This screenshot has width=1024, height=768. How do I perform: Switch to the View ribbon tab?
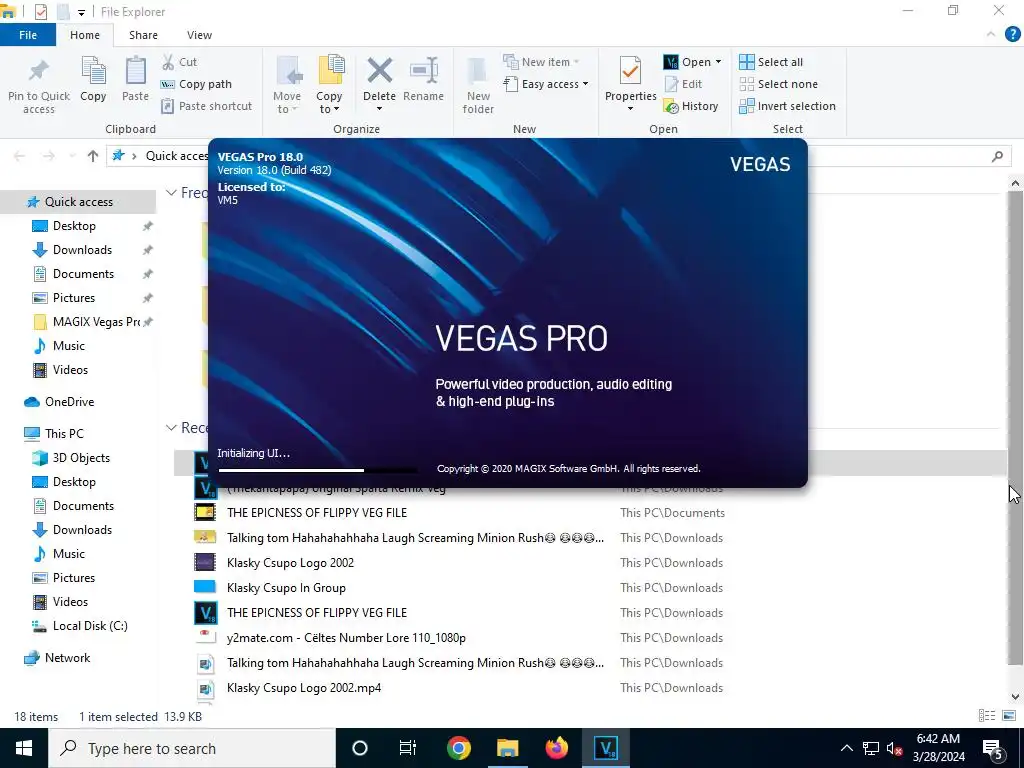point(199,35)
